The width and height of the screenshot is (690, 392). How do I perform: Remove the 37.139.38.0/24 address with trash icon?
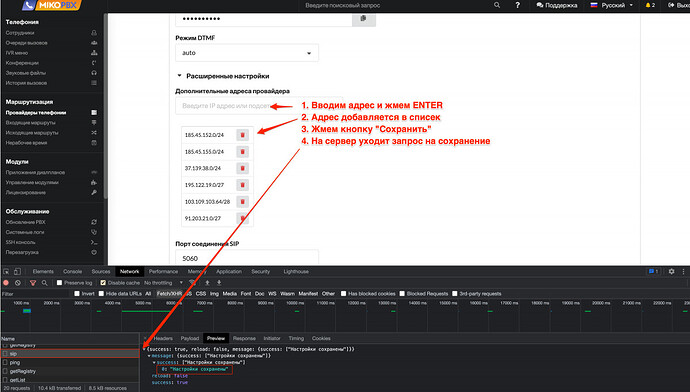tap(242, 169)
